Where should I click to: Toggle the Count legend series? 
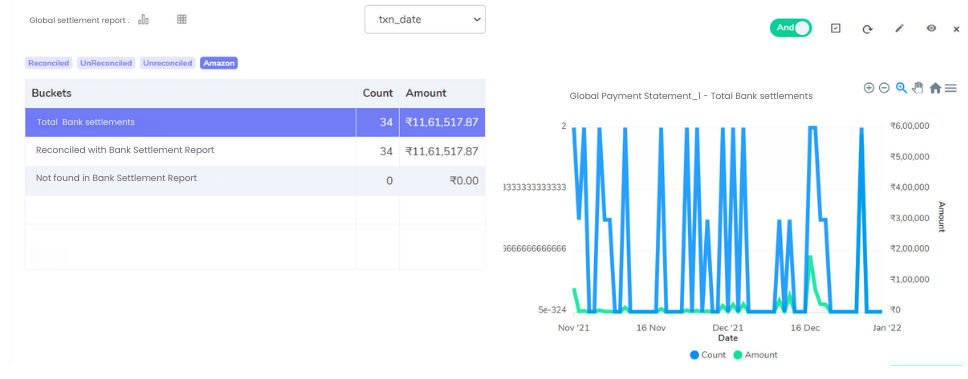pyautogui.click(x=707, y=355)
